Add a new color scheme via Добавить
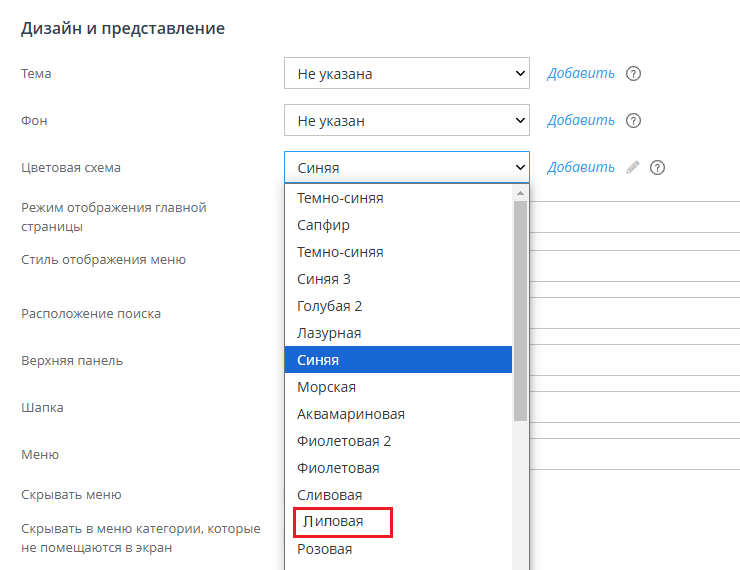 (x=581, y=167)
